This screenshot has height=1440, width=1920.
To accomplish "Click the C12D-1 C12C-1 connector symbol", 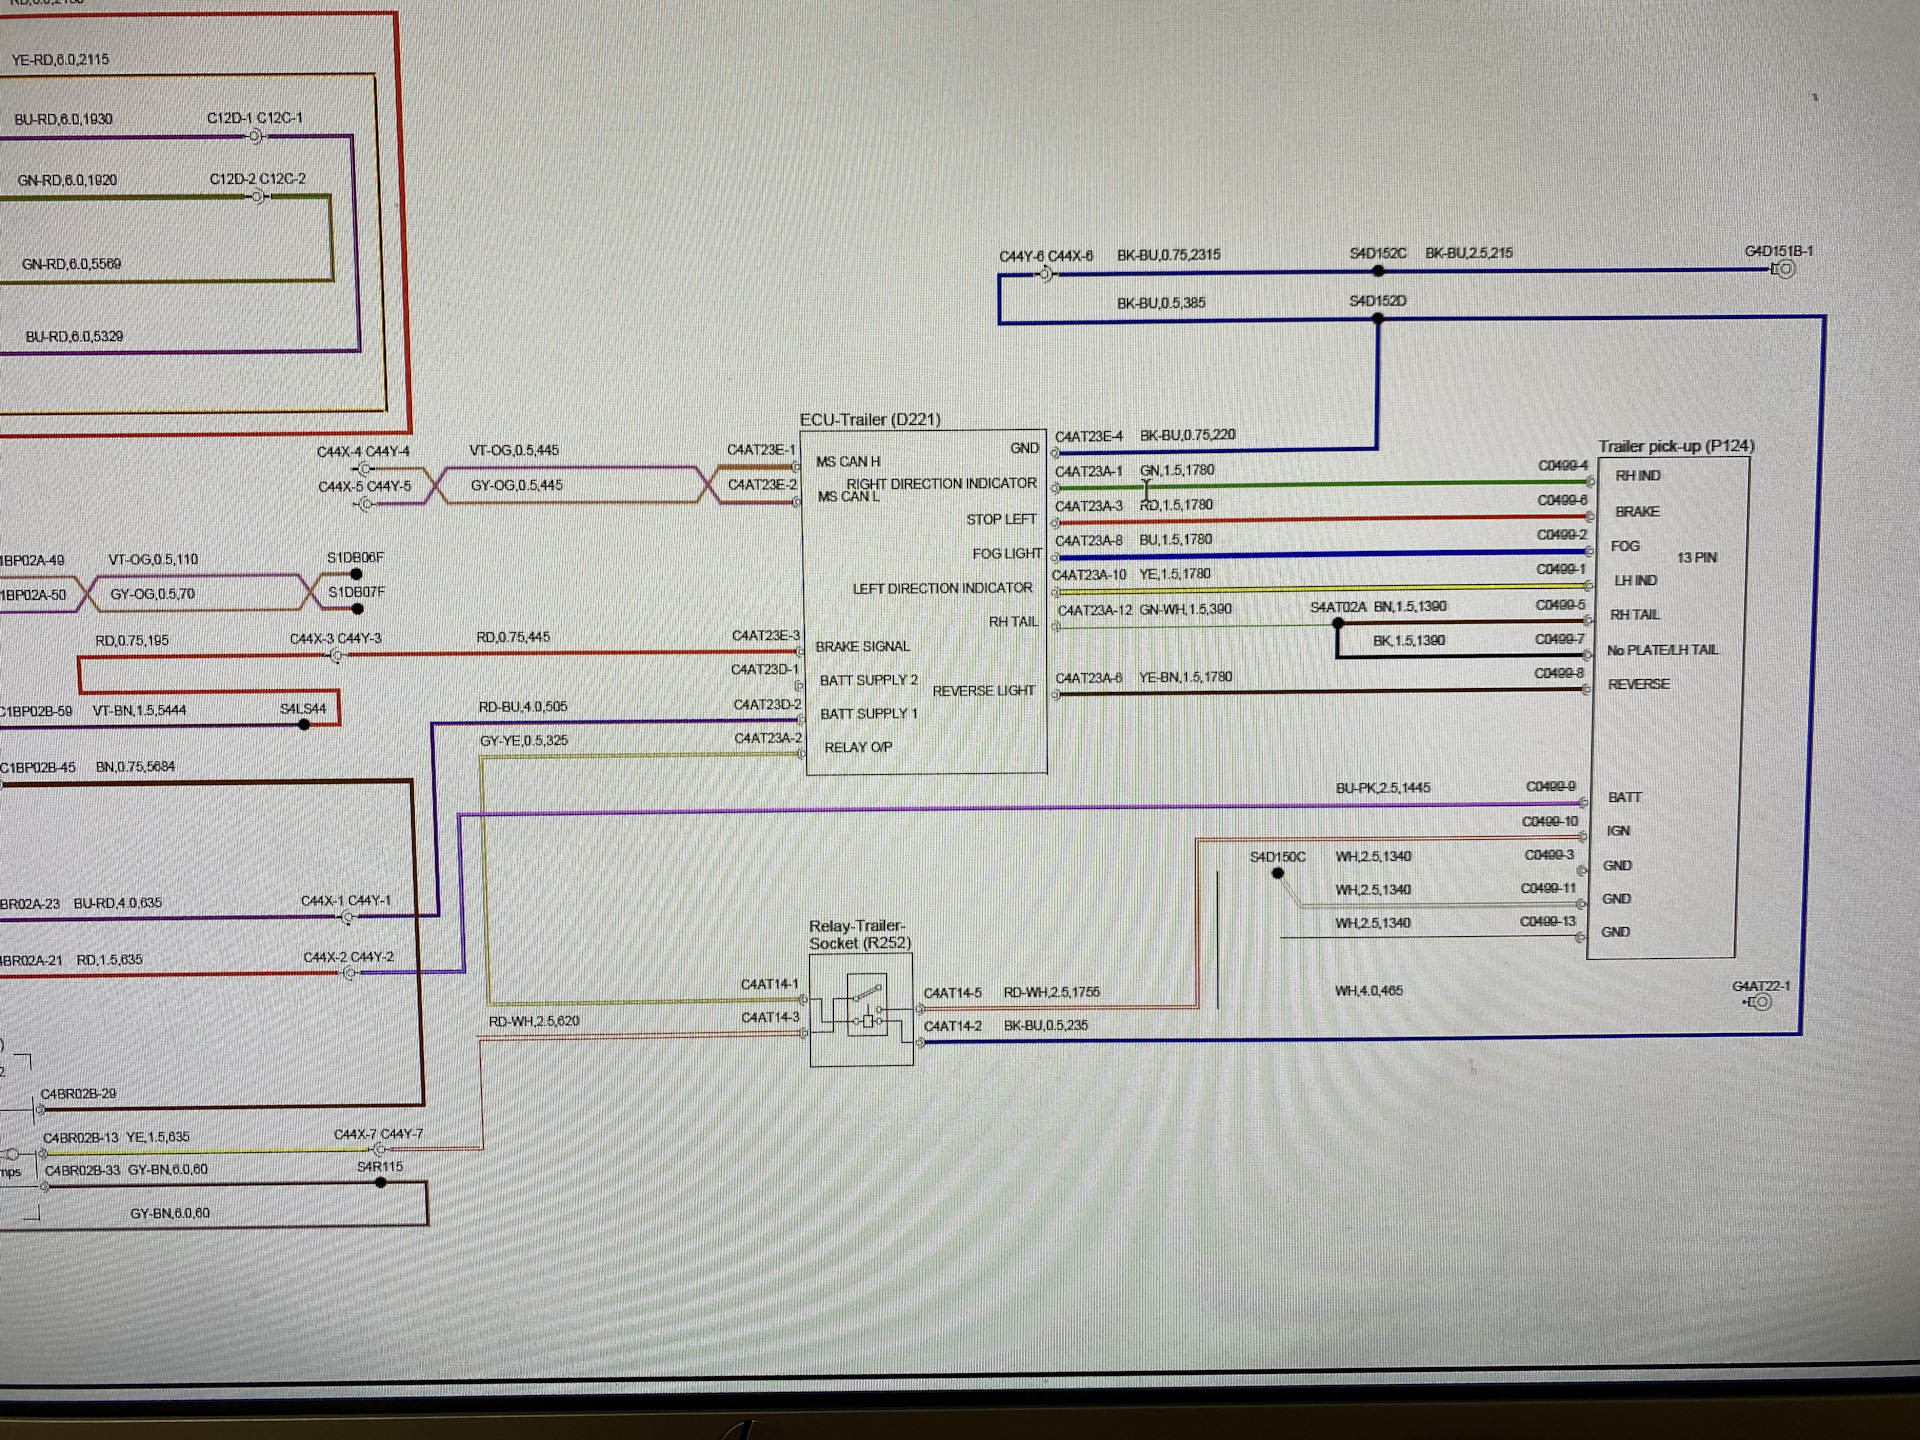I will pyautogui.click(x=255, y=136).
